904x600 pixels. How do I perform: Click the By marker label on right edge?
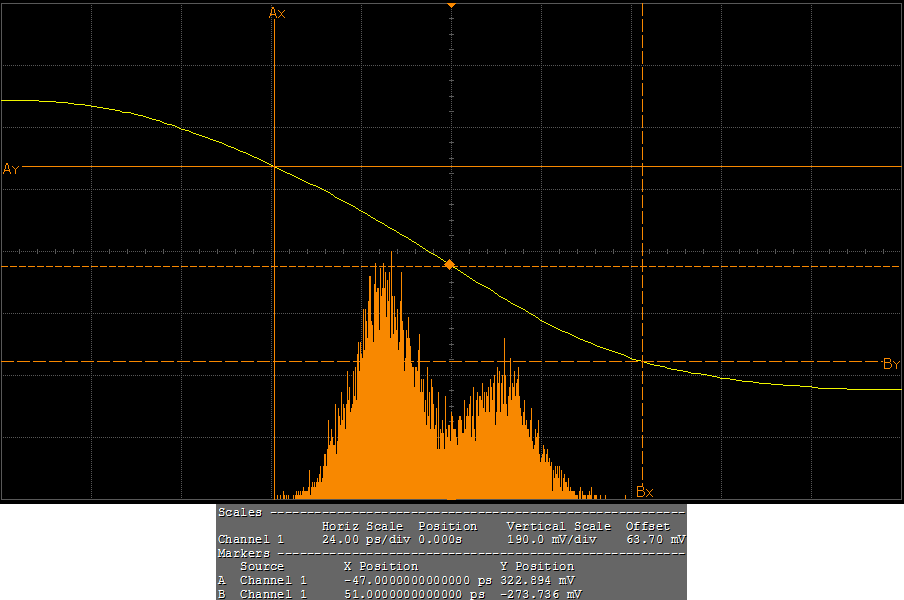891,364
